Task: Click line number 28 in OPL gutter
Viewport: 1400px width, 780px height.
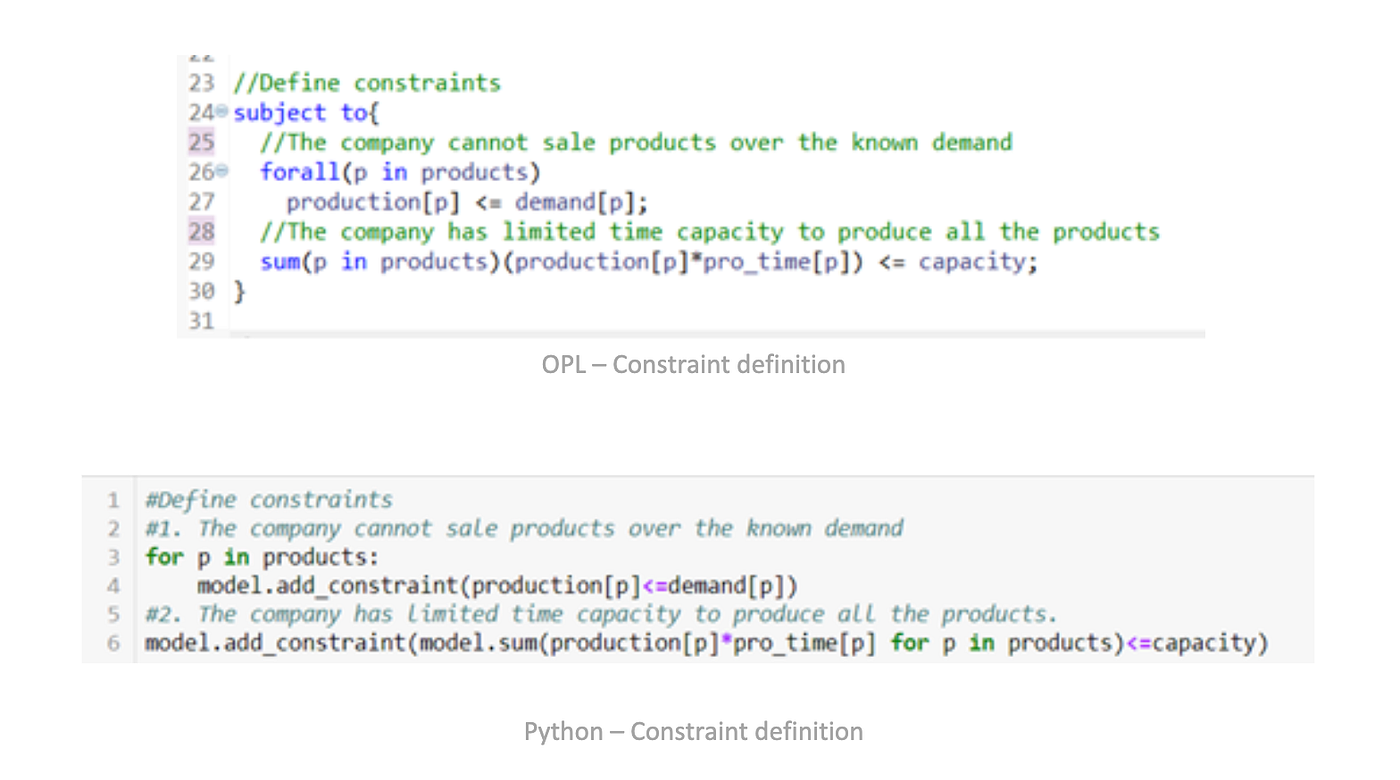Action: (x=201, y=232)
